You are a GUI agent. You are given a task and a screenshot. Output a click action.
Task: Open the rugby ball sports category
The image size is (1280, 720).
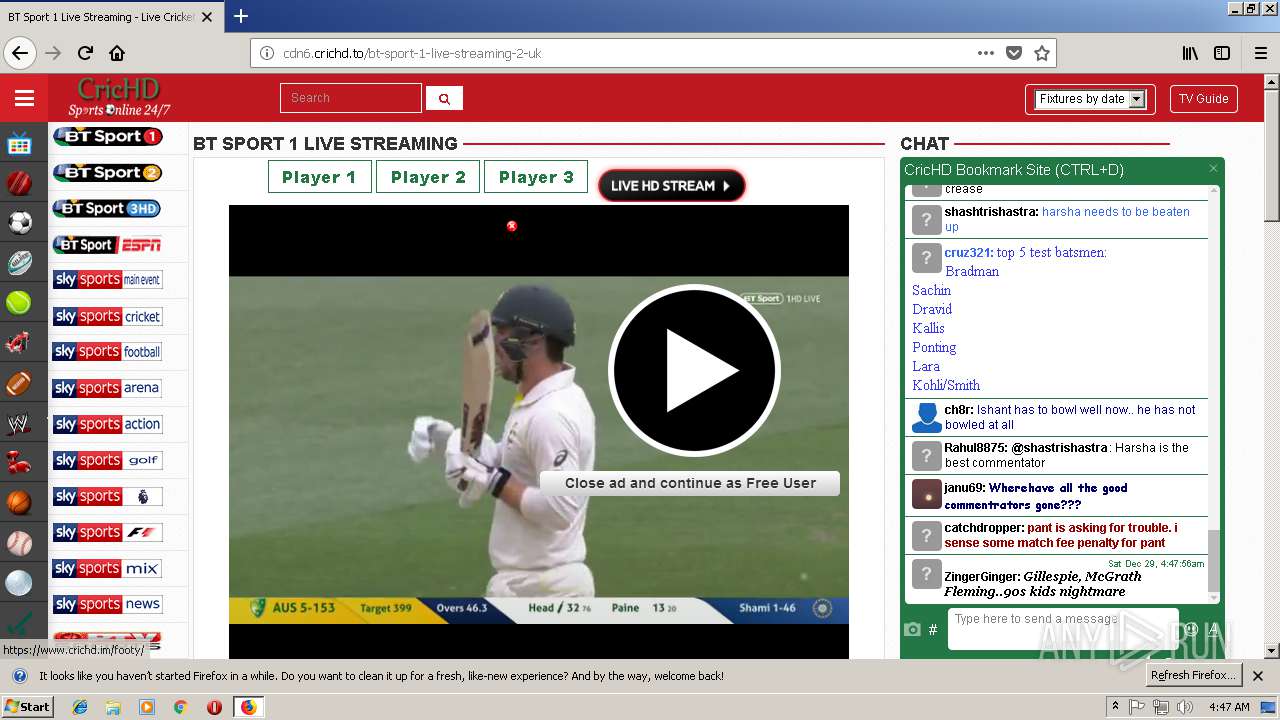(x=19, y=262)
